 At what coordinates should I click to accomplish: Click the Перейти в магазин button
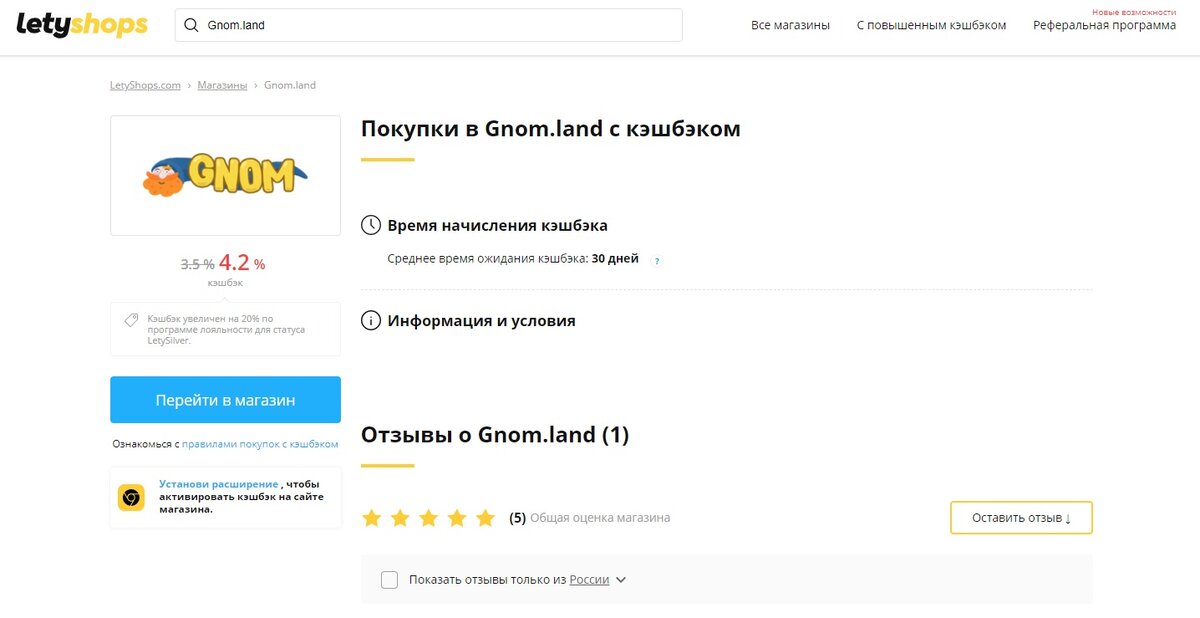(225, 400)
